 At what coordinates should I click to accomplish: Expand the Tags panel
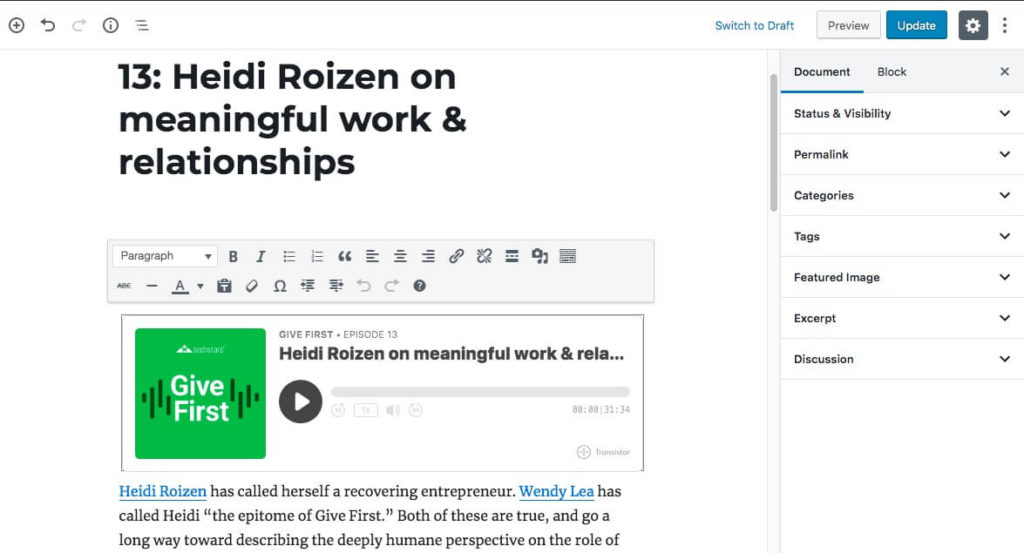(902, 236)
